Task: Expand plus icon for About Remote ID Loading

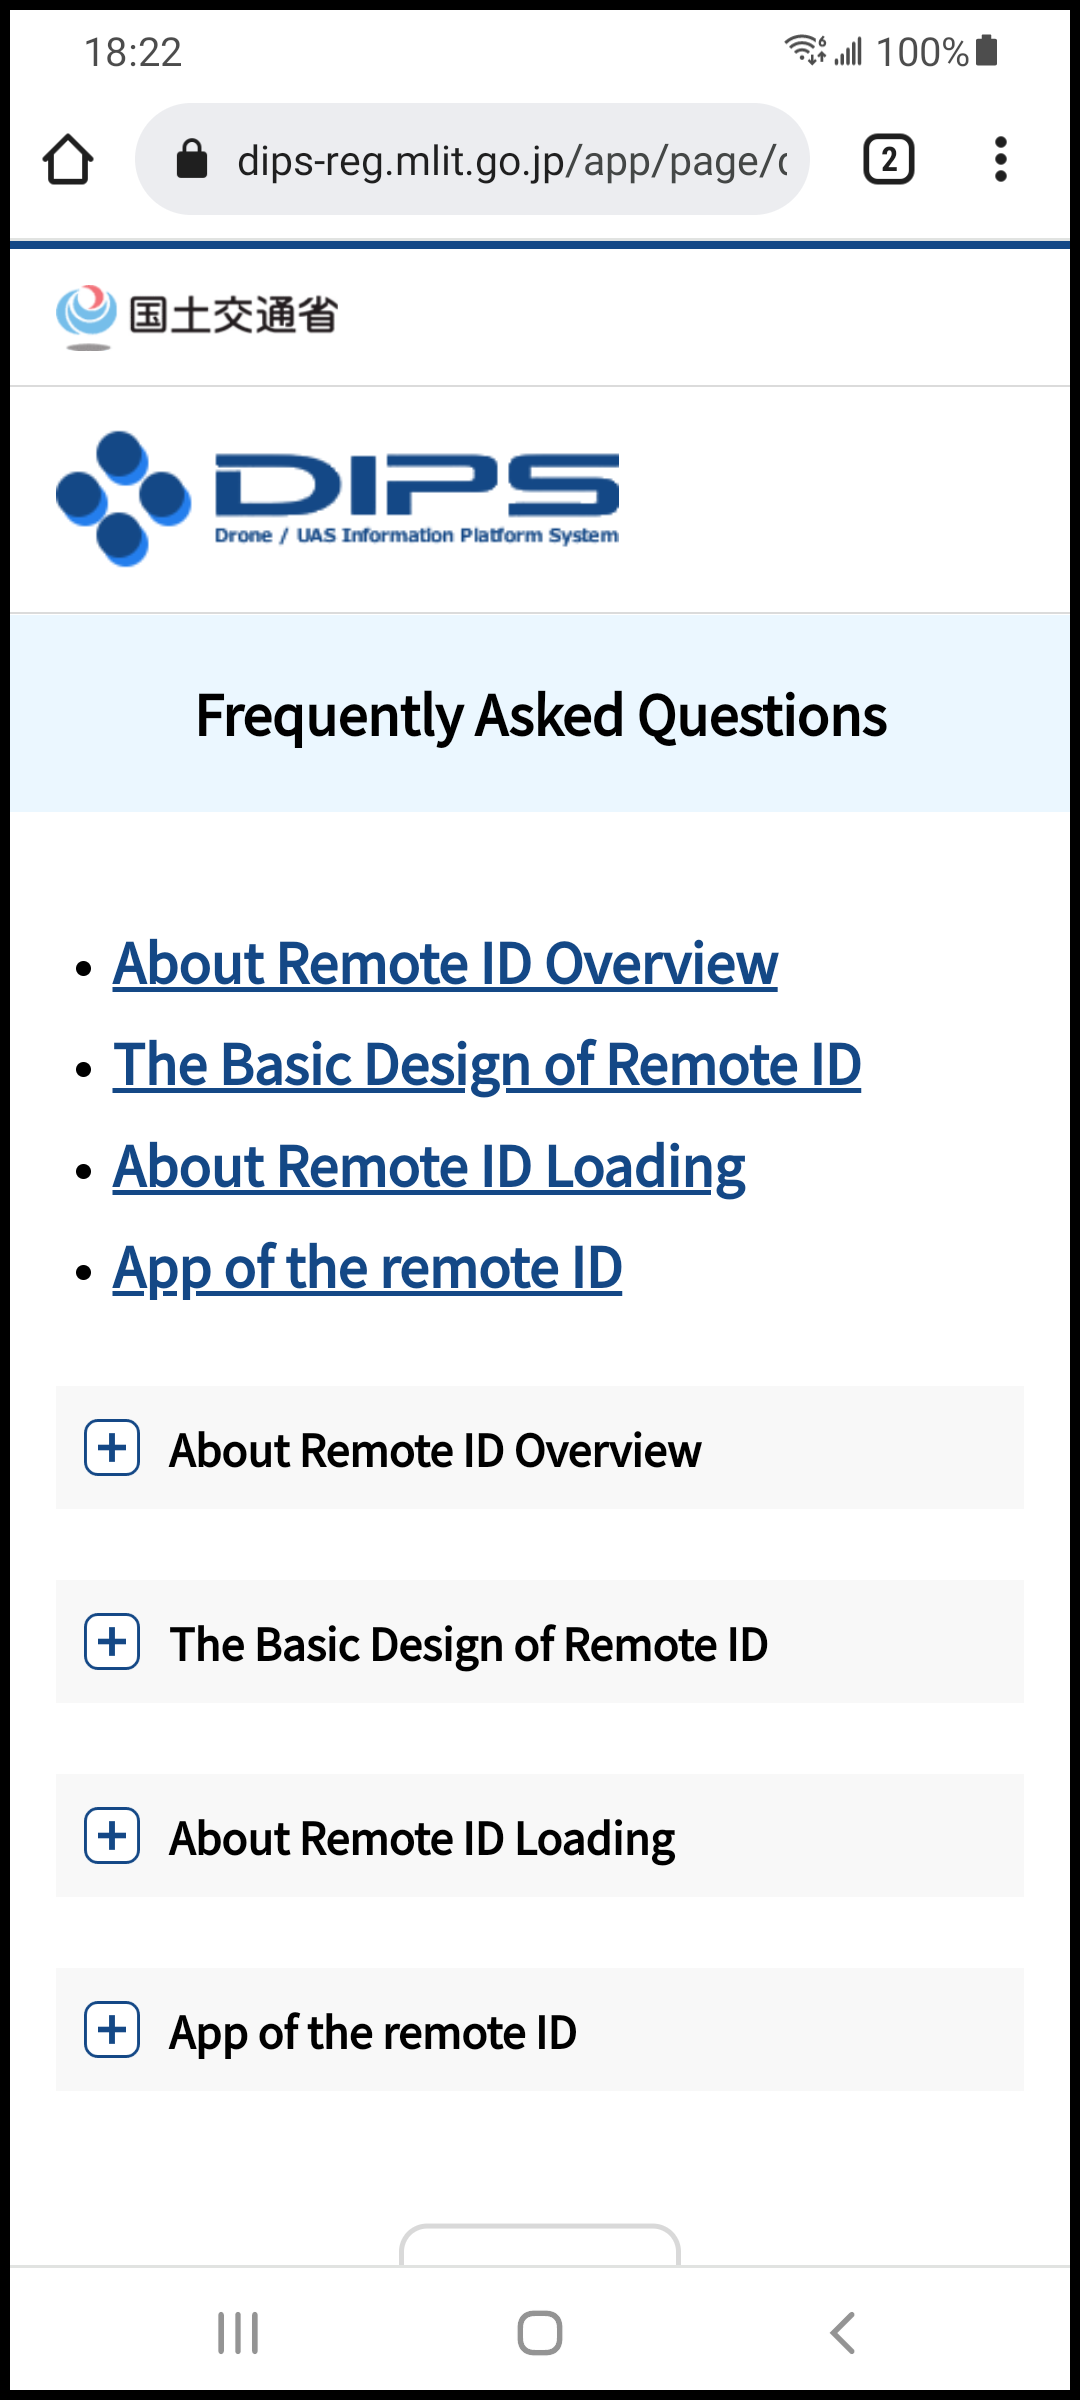Action: click(x=112, y=1836)
